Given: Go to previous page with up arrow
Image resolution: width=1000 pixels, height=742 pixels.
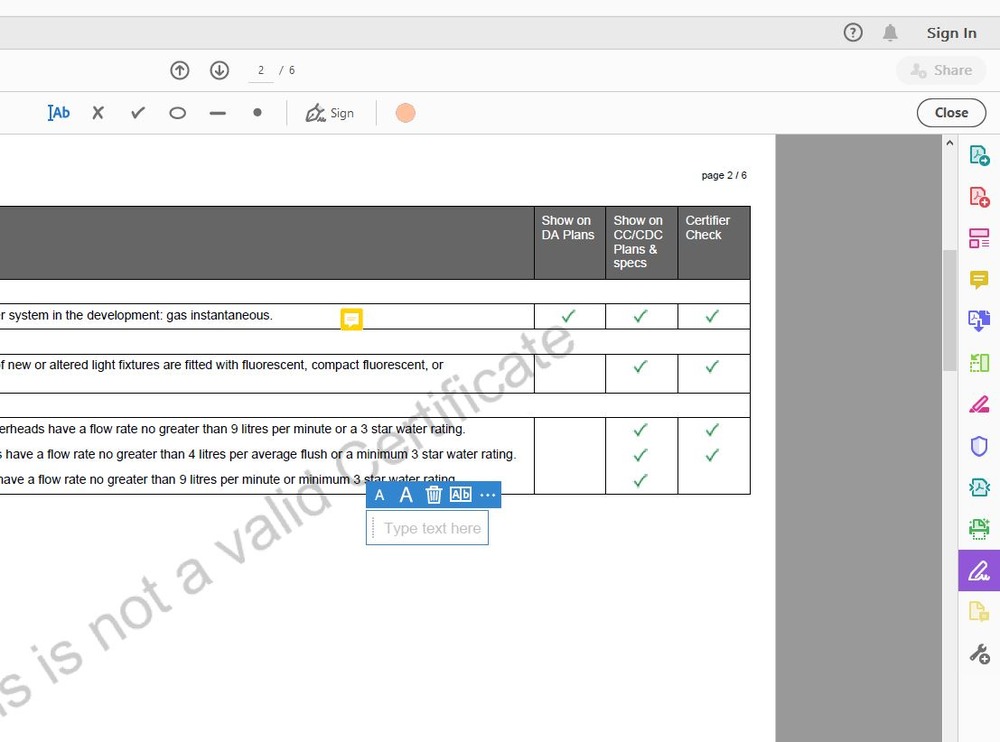Looking at the screenshot, I should coord(180,70).
